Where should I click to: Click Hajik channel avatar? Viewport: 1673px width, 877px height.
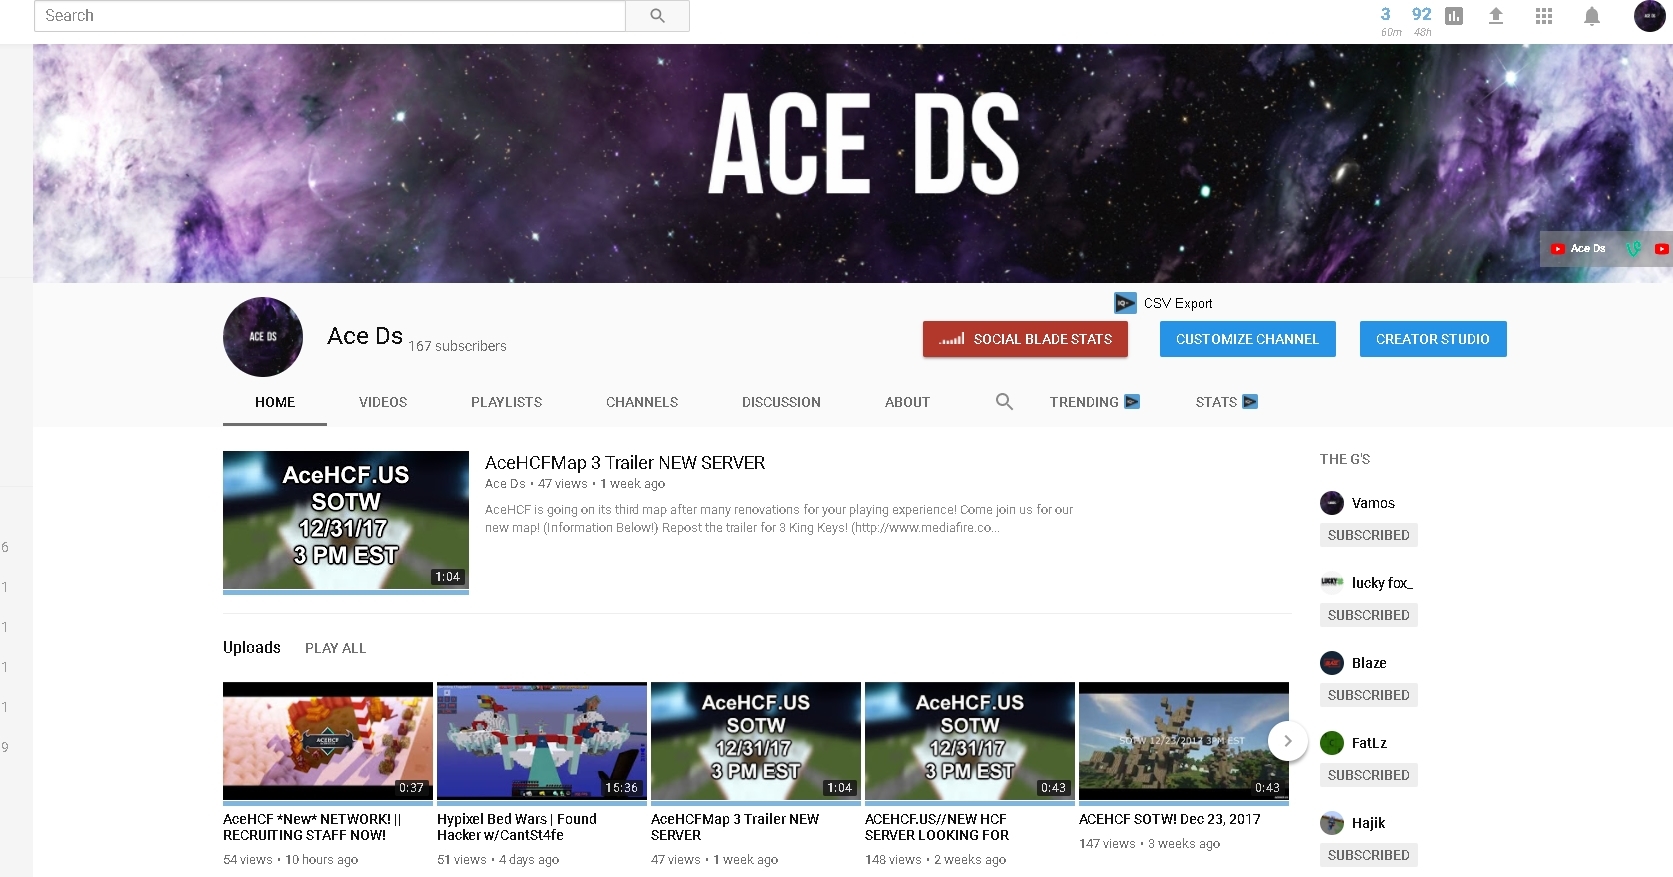point(1332,823)
